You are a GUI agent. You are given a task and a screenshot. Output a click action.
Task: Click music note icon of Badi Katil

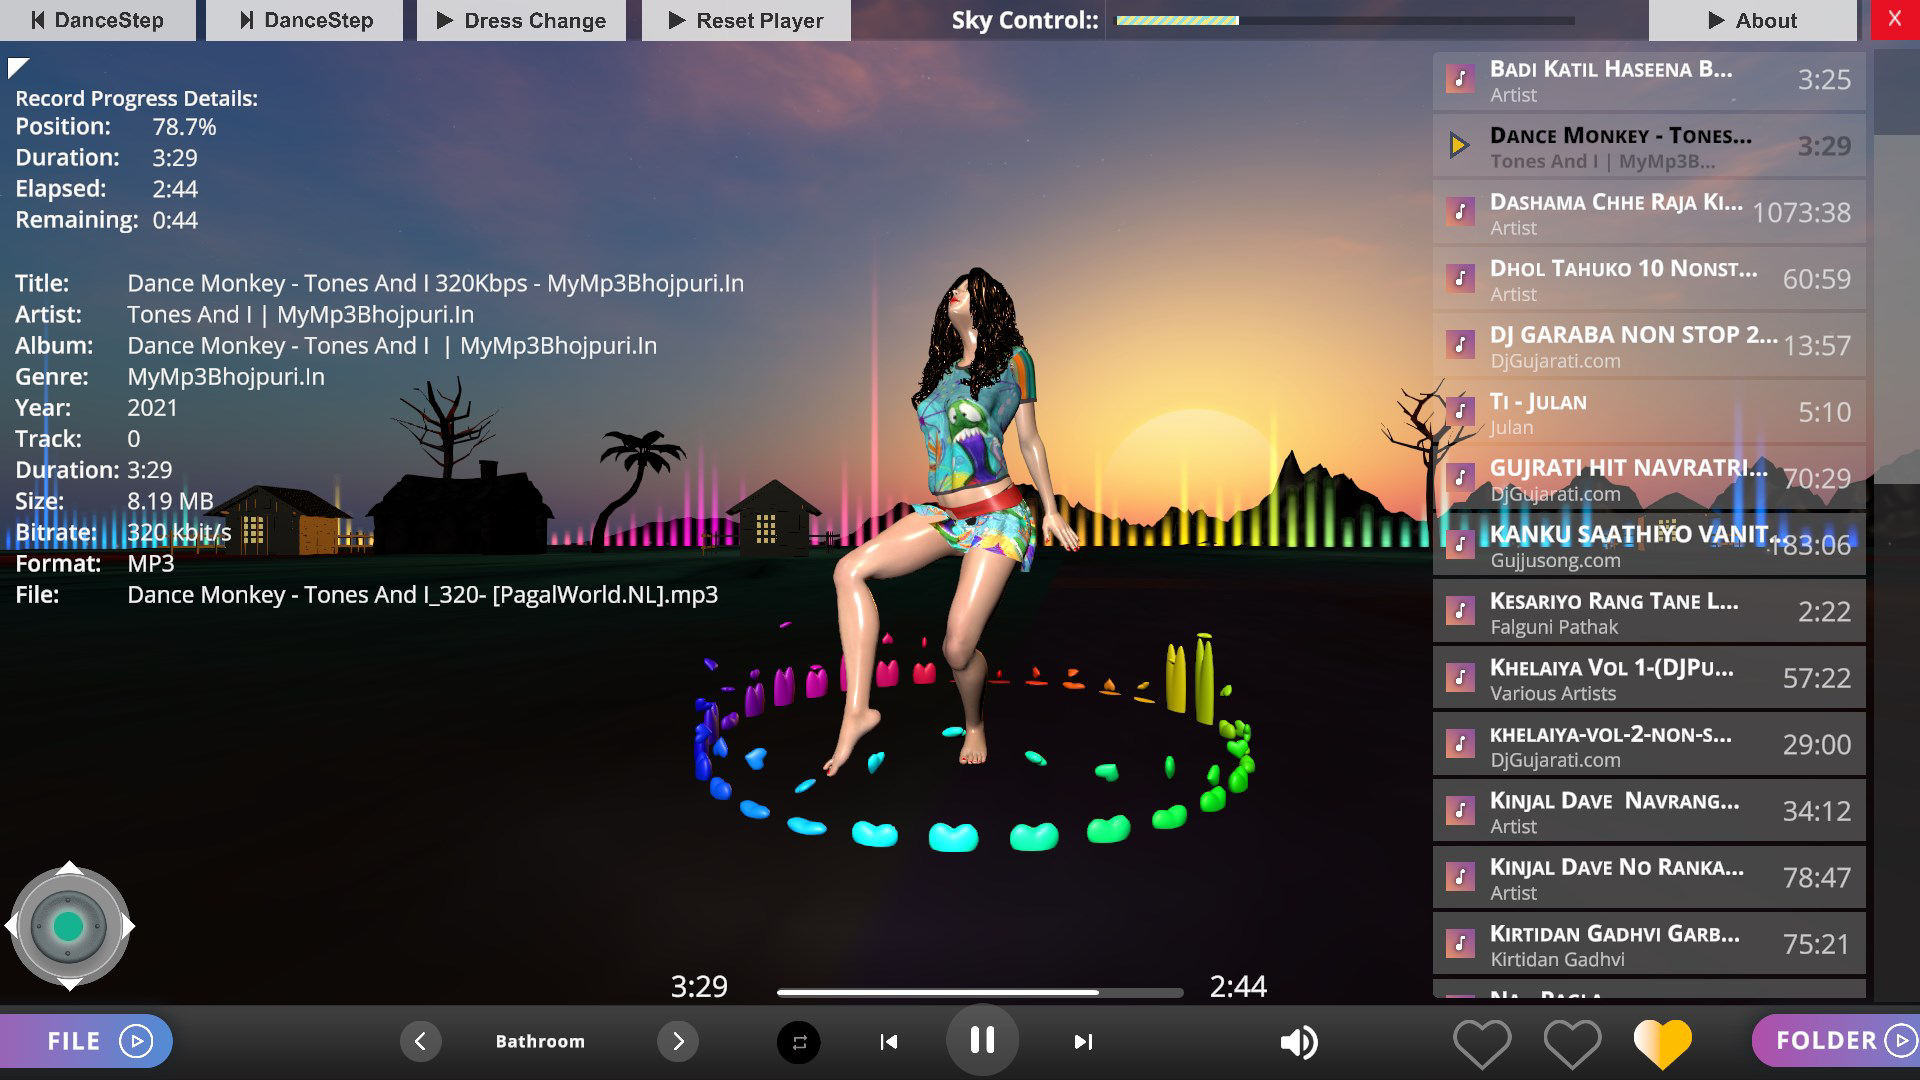(1460, 79)
